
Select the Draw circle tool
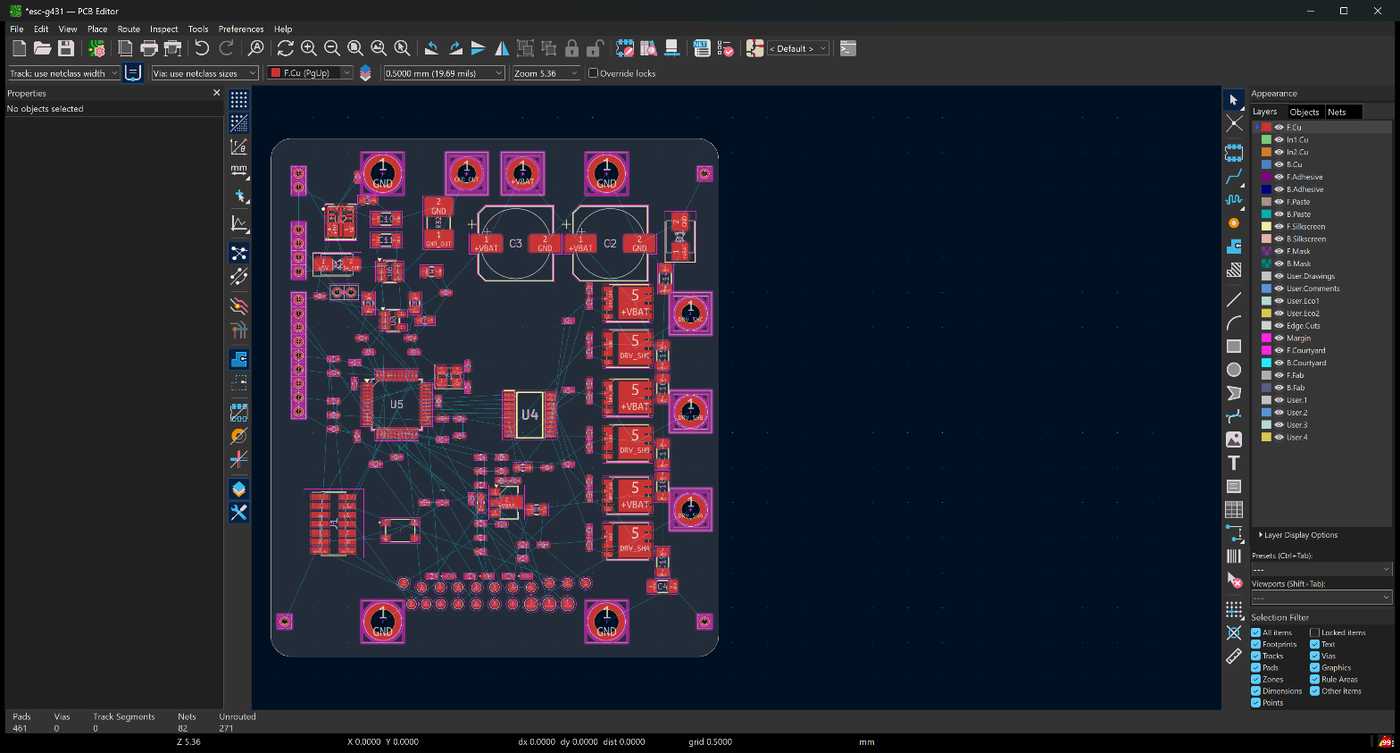[1234, 370]
